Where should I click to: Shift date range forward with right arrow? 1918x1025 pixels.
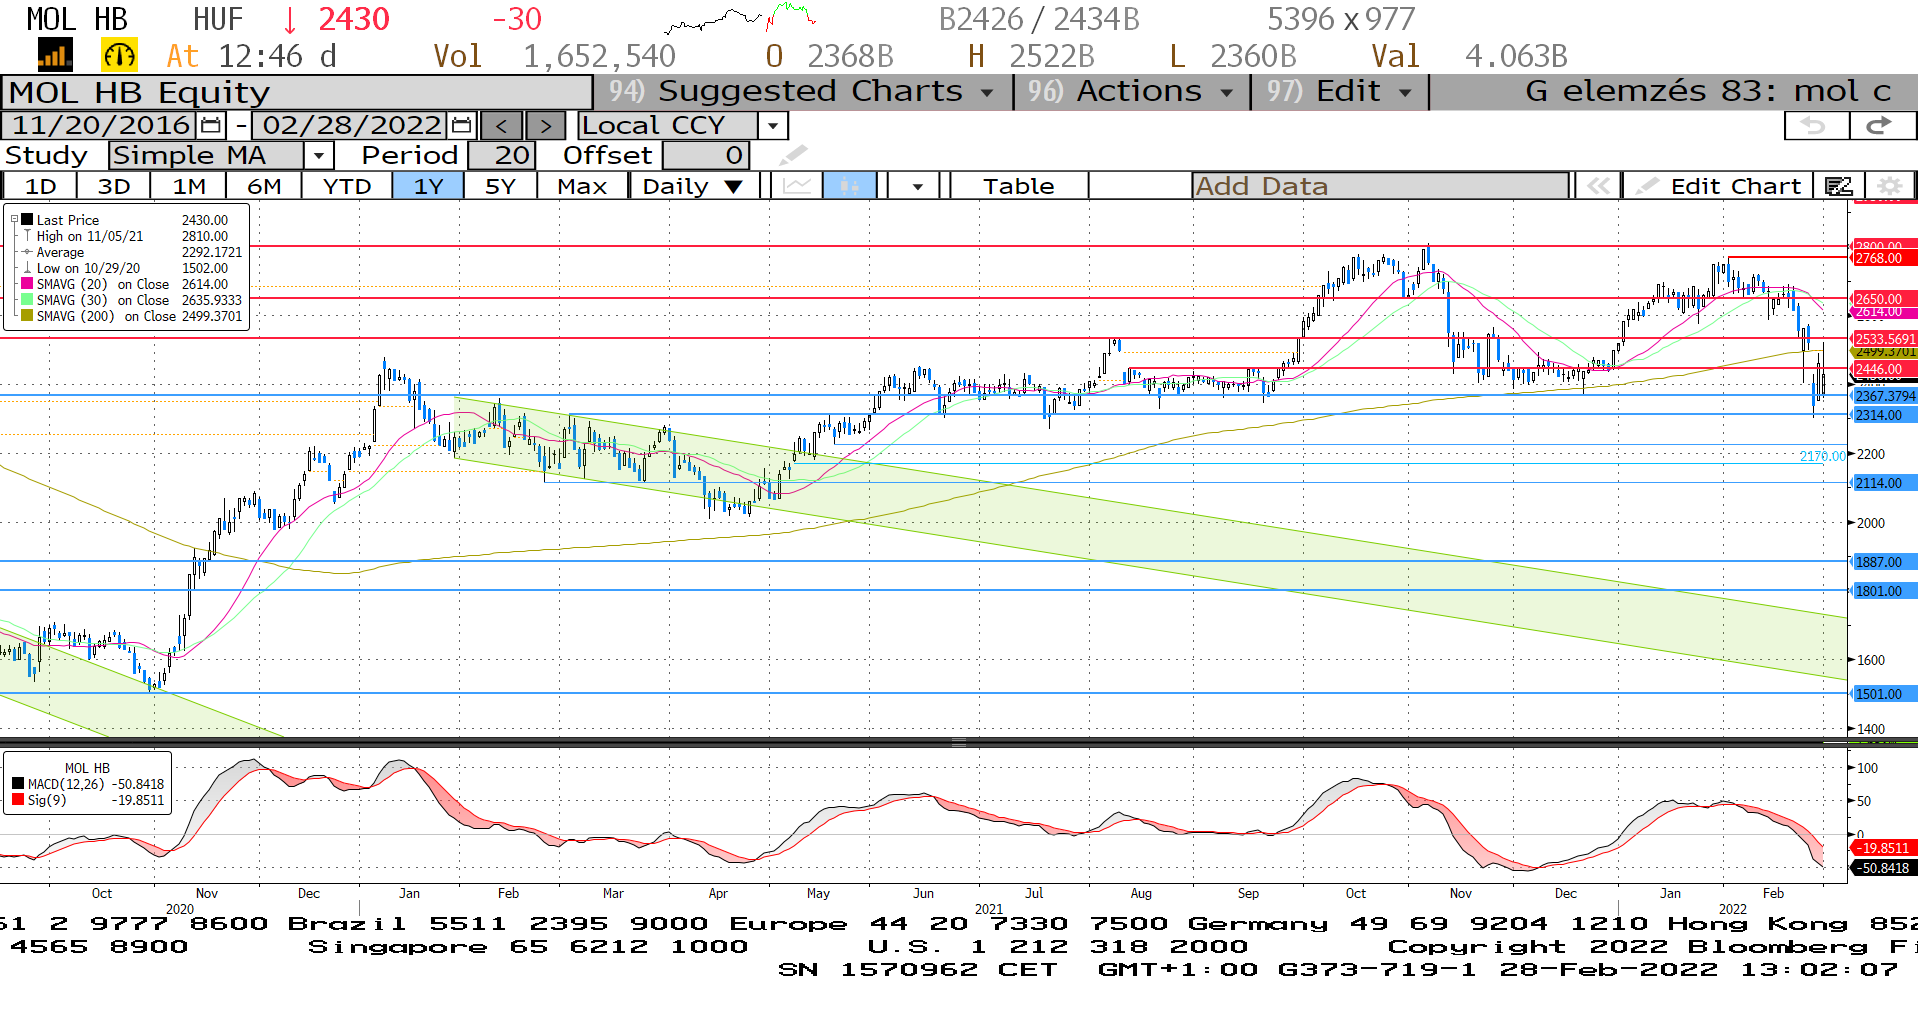[545, 125]
